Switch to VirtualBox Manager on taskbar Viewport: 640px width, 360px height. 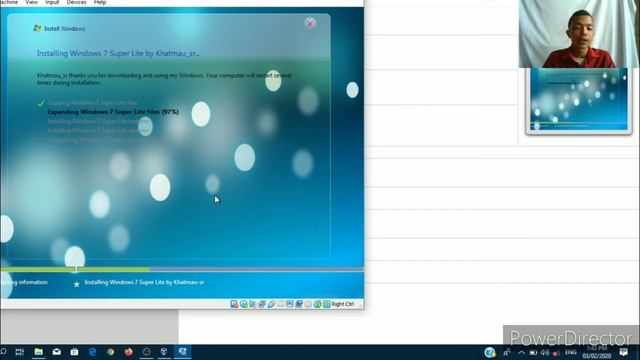click(x=164, y=351)
